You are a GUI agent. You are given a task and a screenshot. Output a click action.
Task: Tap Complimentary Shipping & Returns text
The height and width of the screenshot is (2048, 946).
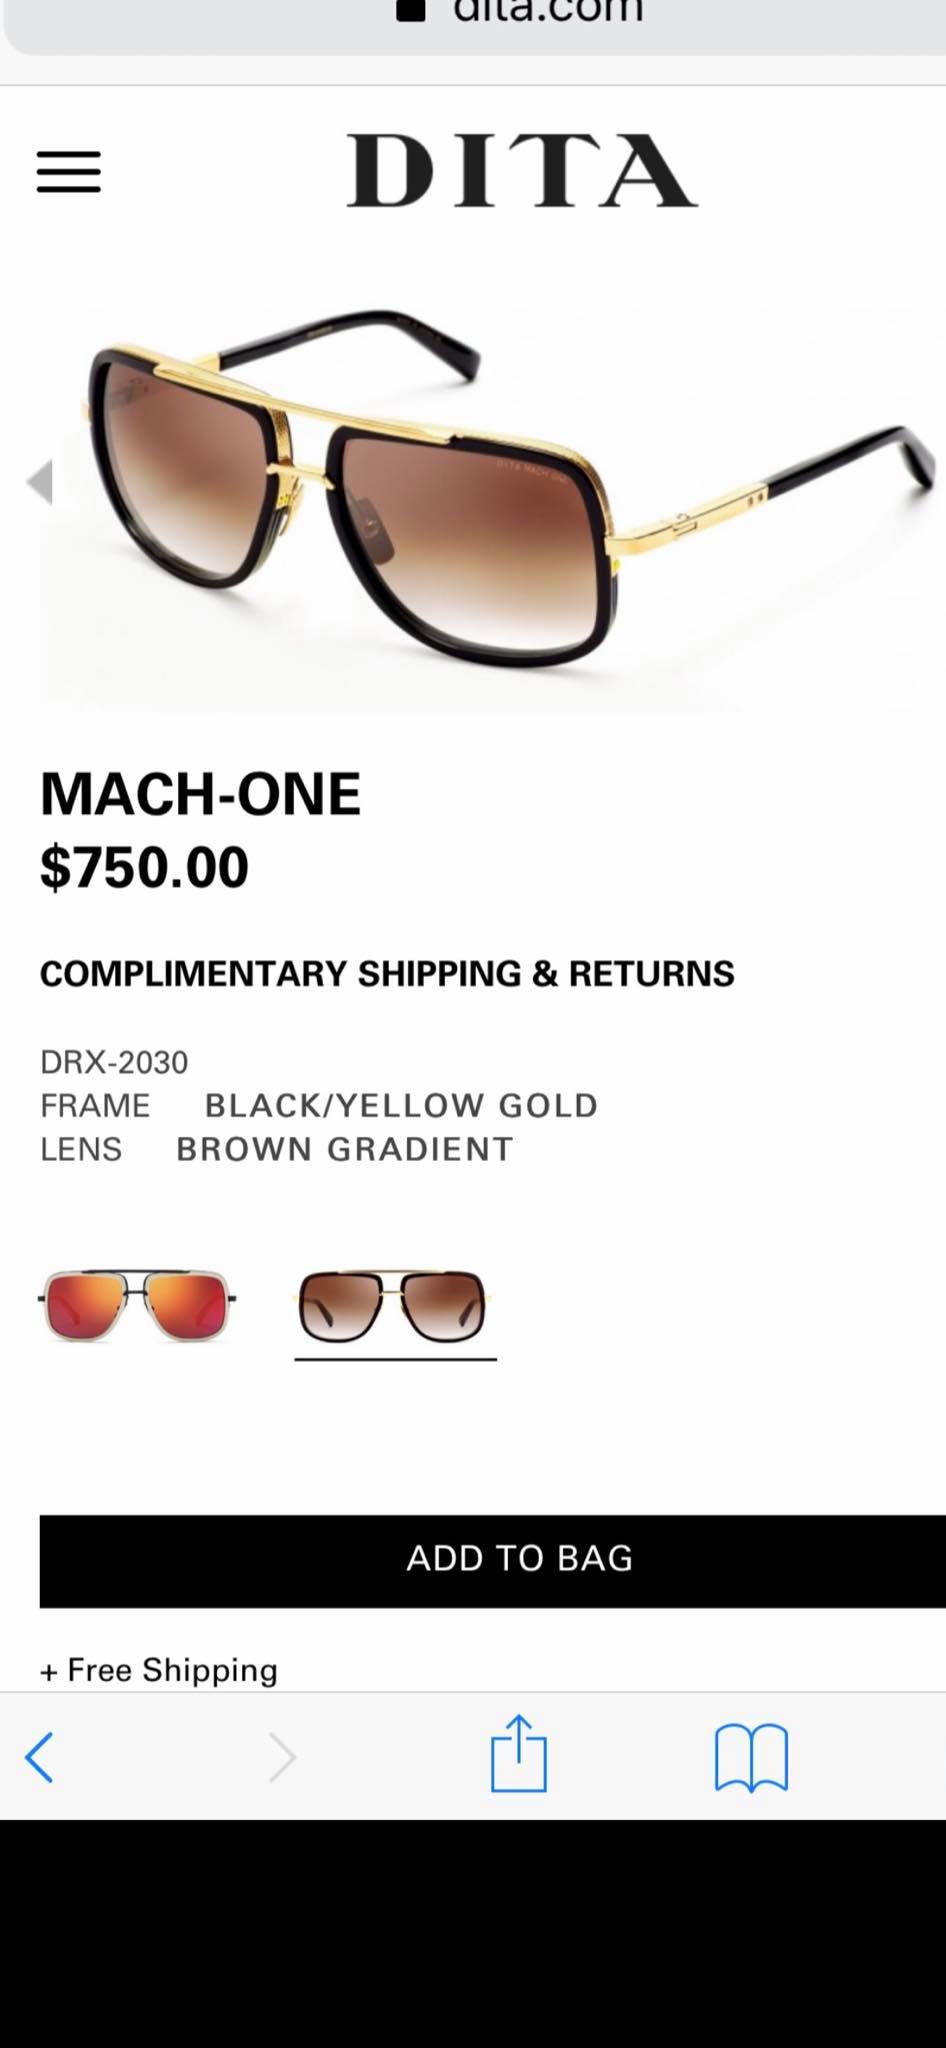[x=387, y=973]
